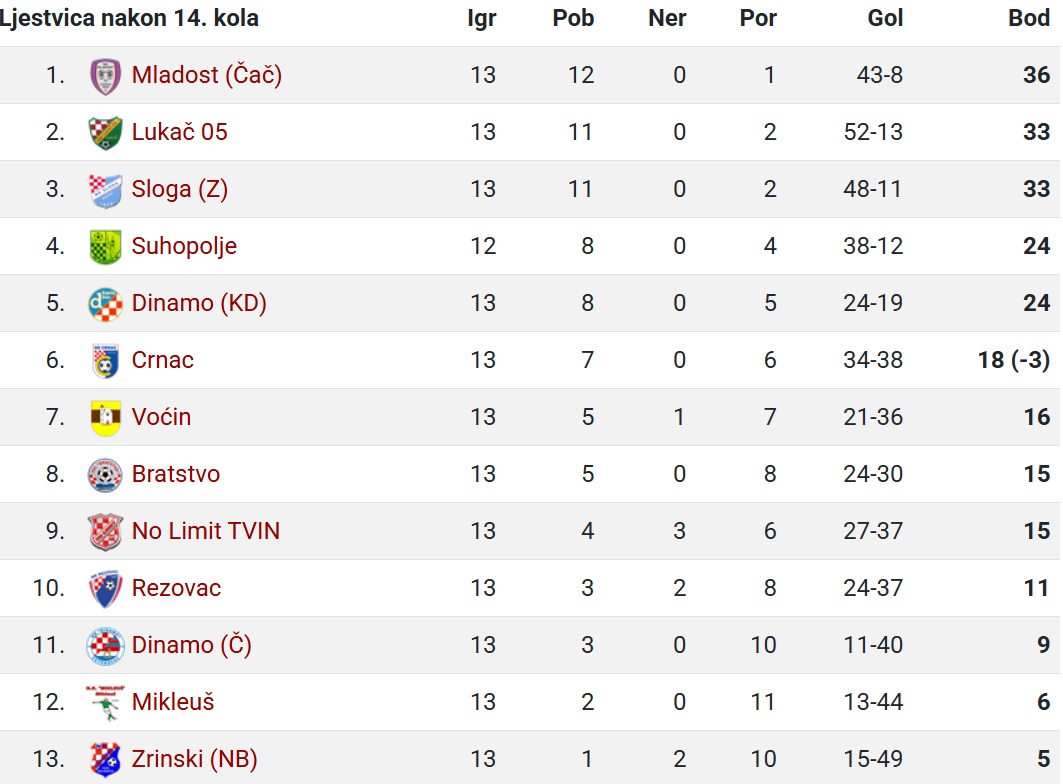Click the Lukač 05 club crest
This screenshot has width=1063, height=784.
[105, 132]
